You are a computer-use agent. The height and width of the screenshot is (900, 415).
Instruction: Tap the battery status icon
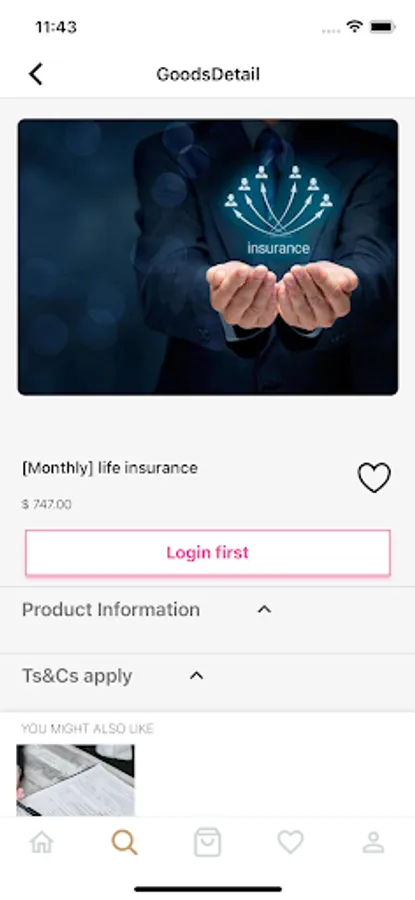point(382,26)
